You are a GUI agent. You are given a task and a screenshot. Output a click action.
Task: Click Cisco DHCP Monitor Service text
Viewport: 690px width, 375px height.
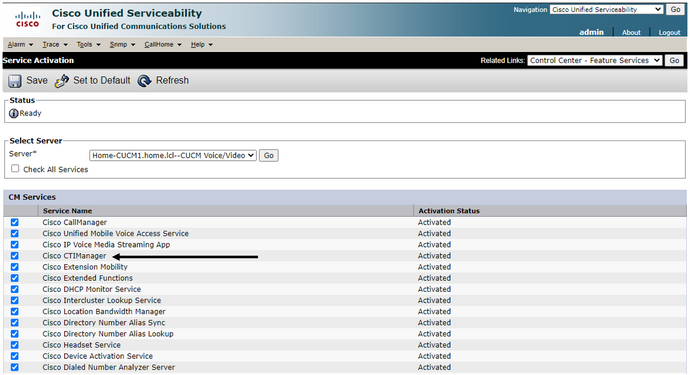pos(92,289)
